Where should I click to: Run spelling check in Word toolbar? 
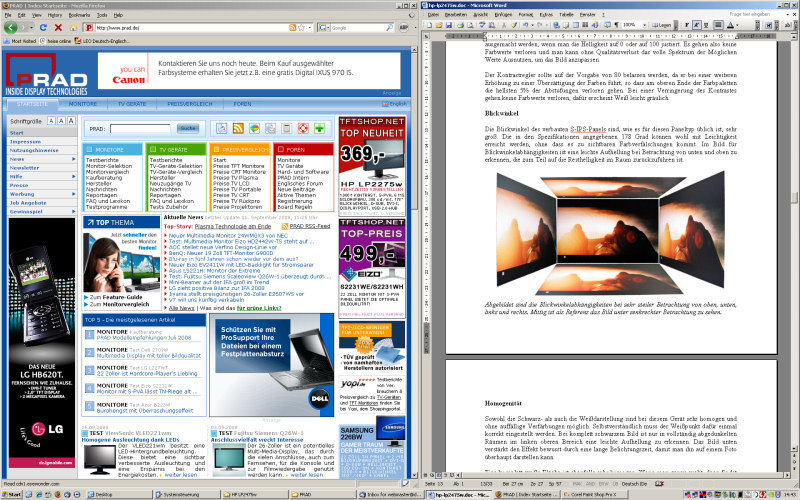482,24
